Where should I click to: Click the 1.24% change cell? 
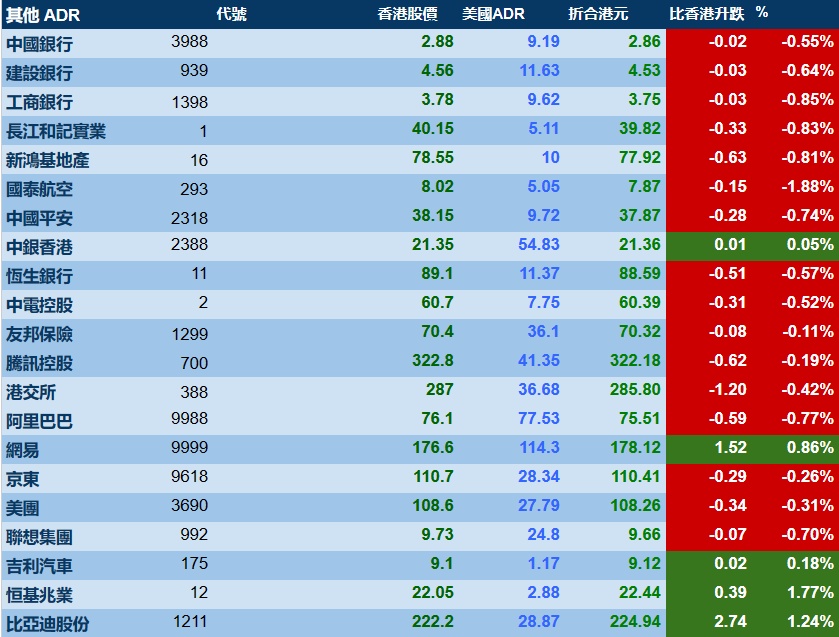click(810, 621)
